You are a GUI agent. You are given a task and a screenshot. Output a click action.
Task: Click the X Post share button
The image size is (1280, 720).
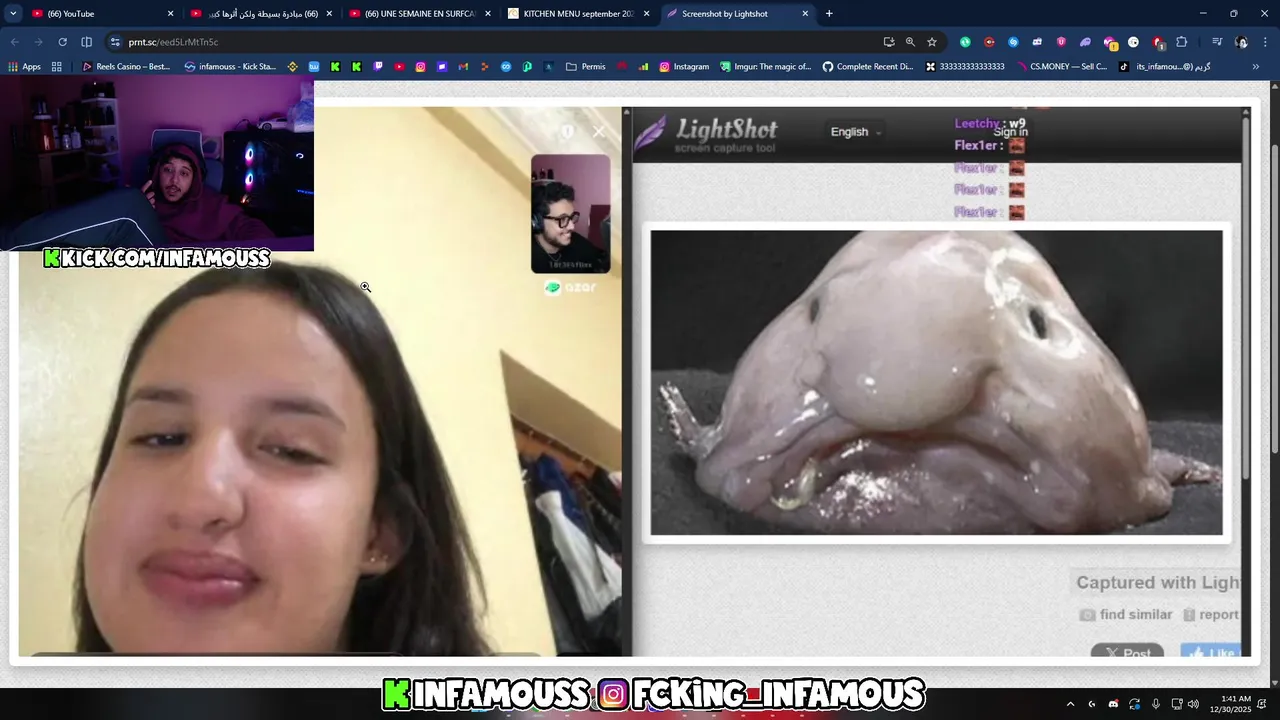tap(1127, 652)
